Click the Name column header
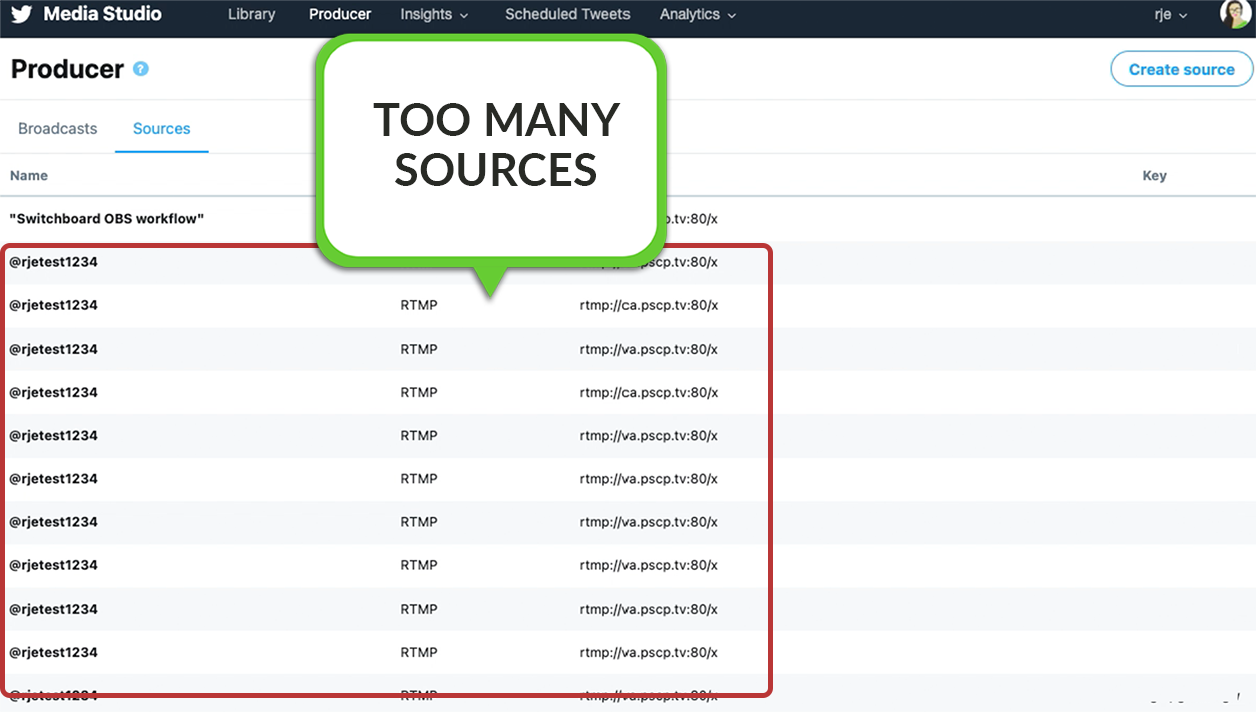The width and height of the screenshot is (1256, 712). (x=29, y=175)
